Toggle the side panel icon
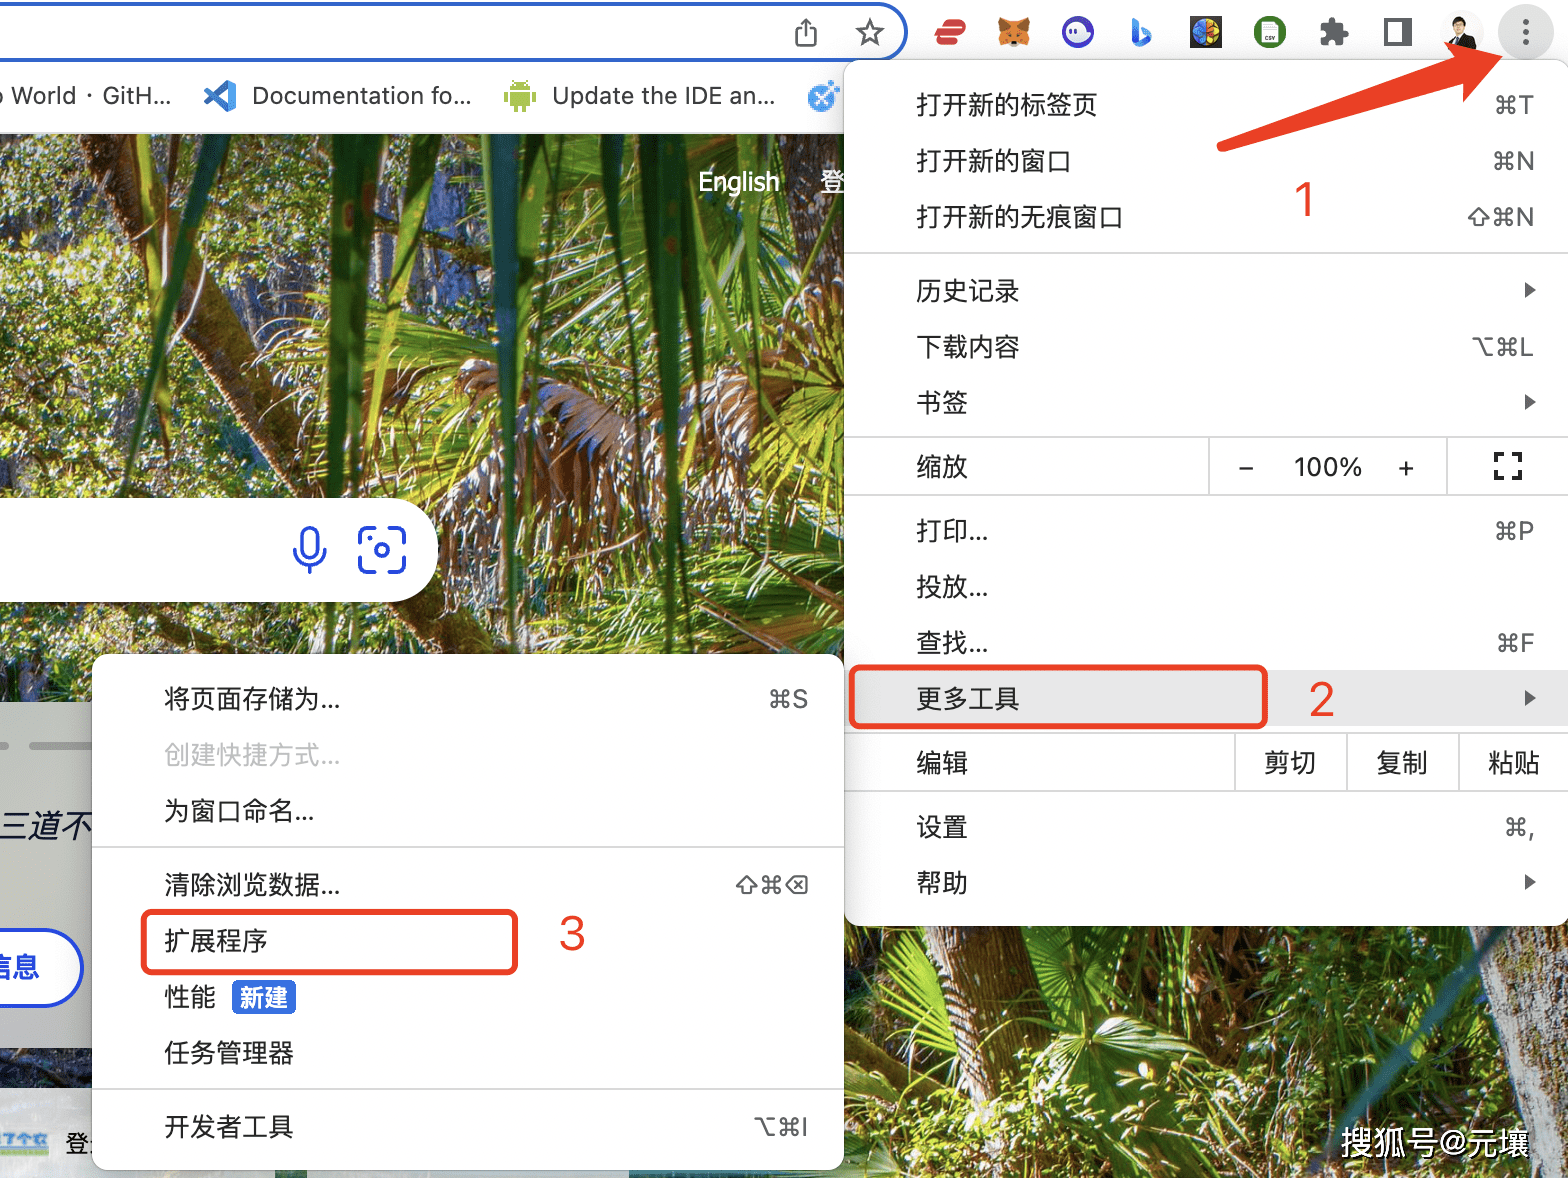 [x=1398, y=33]
